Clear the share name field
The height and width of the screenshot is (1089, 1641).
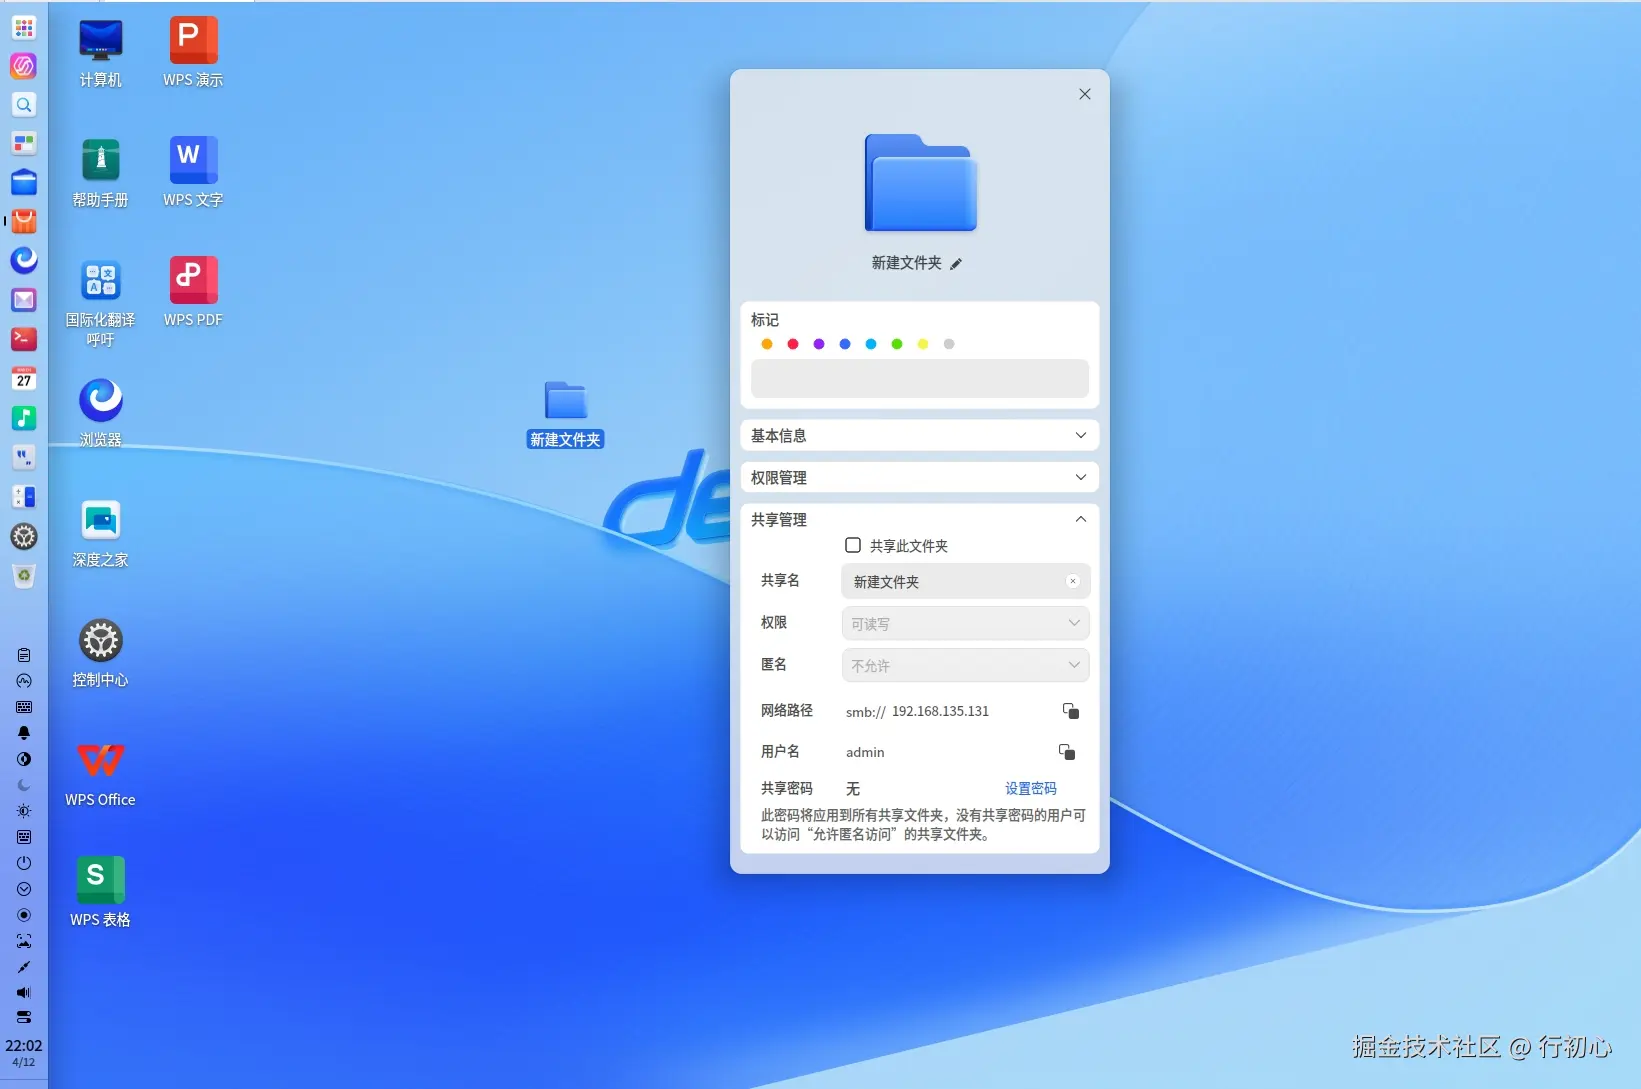click(1073, 581)
